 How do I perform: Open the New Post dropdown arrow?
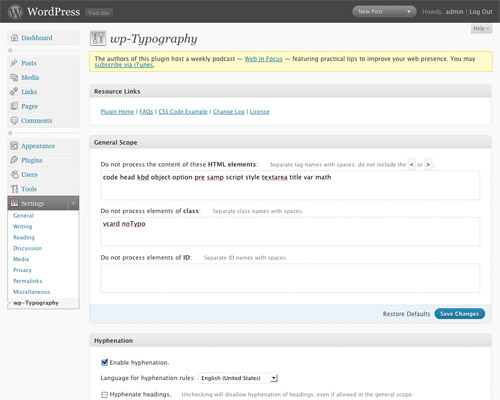click(409, 12)
